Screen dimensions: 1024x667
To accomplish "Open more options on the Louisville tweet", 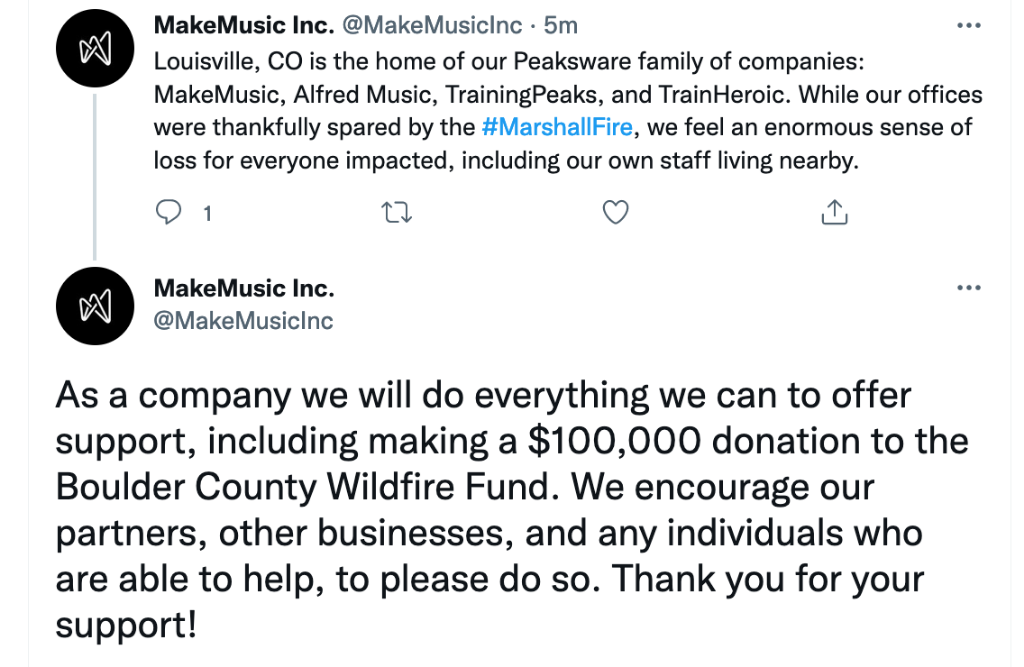I will [968, 25].
